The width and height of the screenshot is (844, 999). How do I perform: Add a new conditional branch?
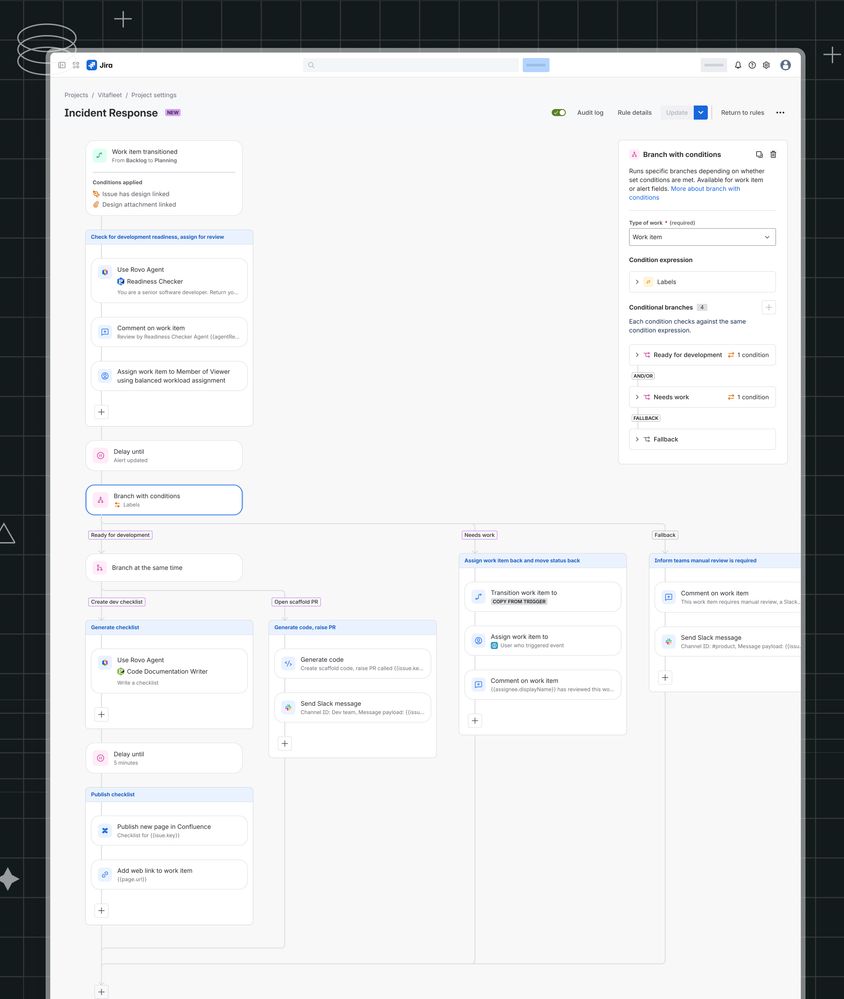coord(769,307)
